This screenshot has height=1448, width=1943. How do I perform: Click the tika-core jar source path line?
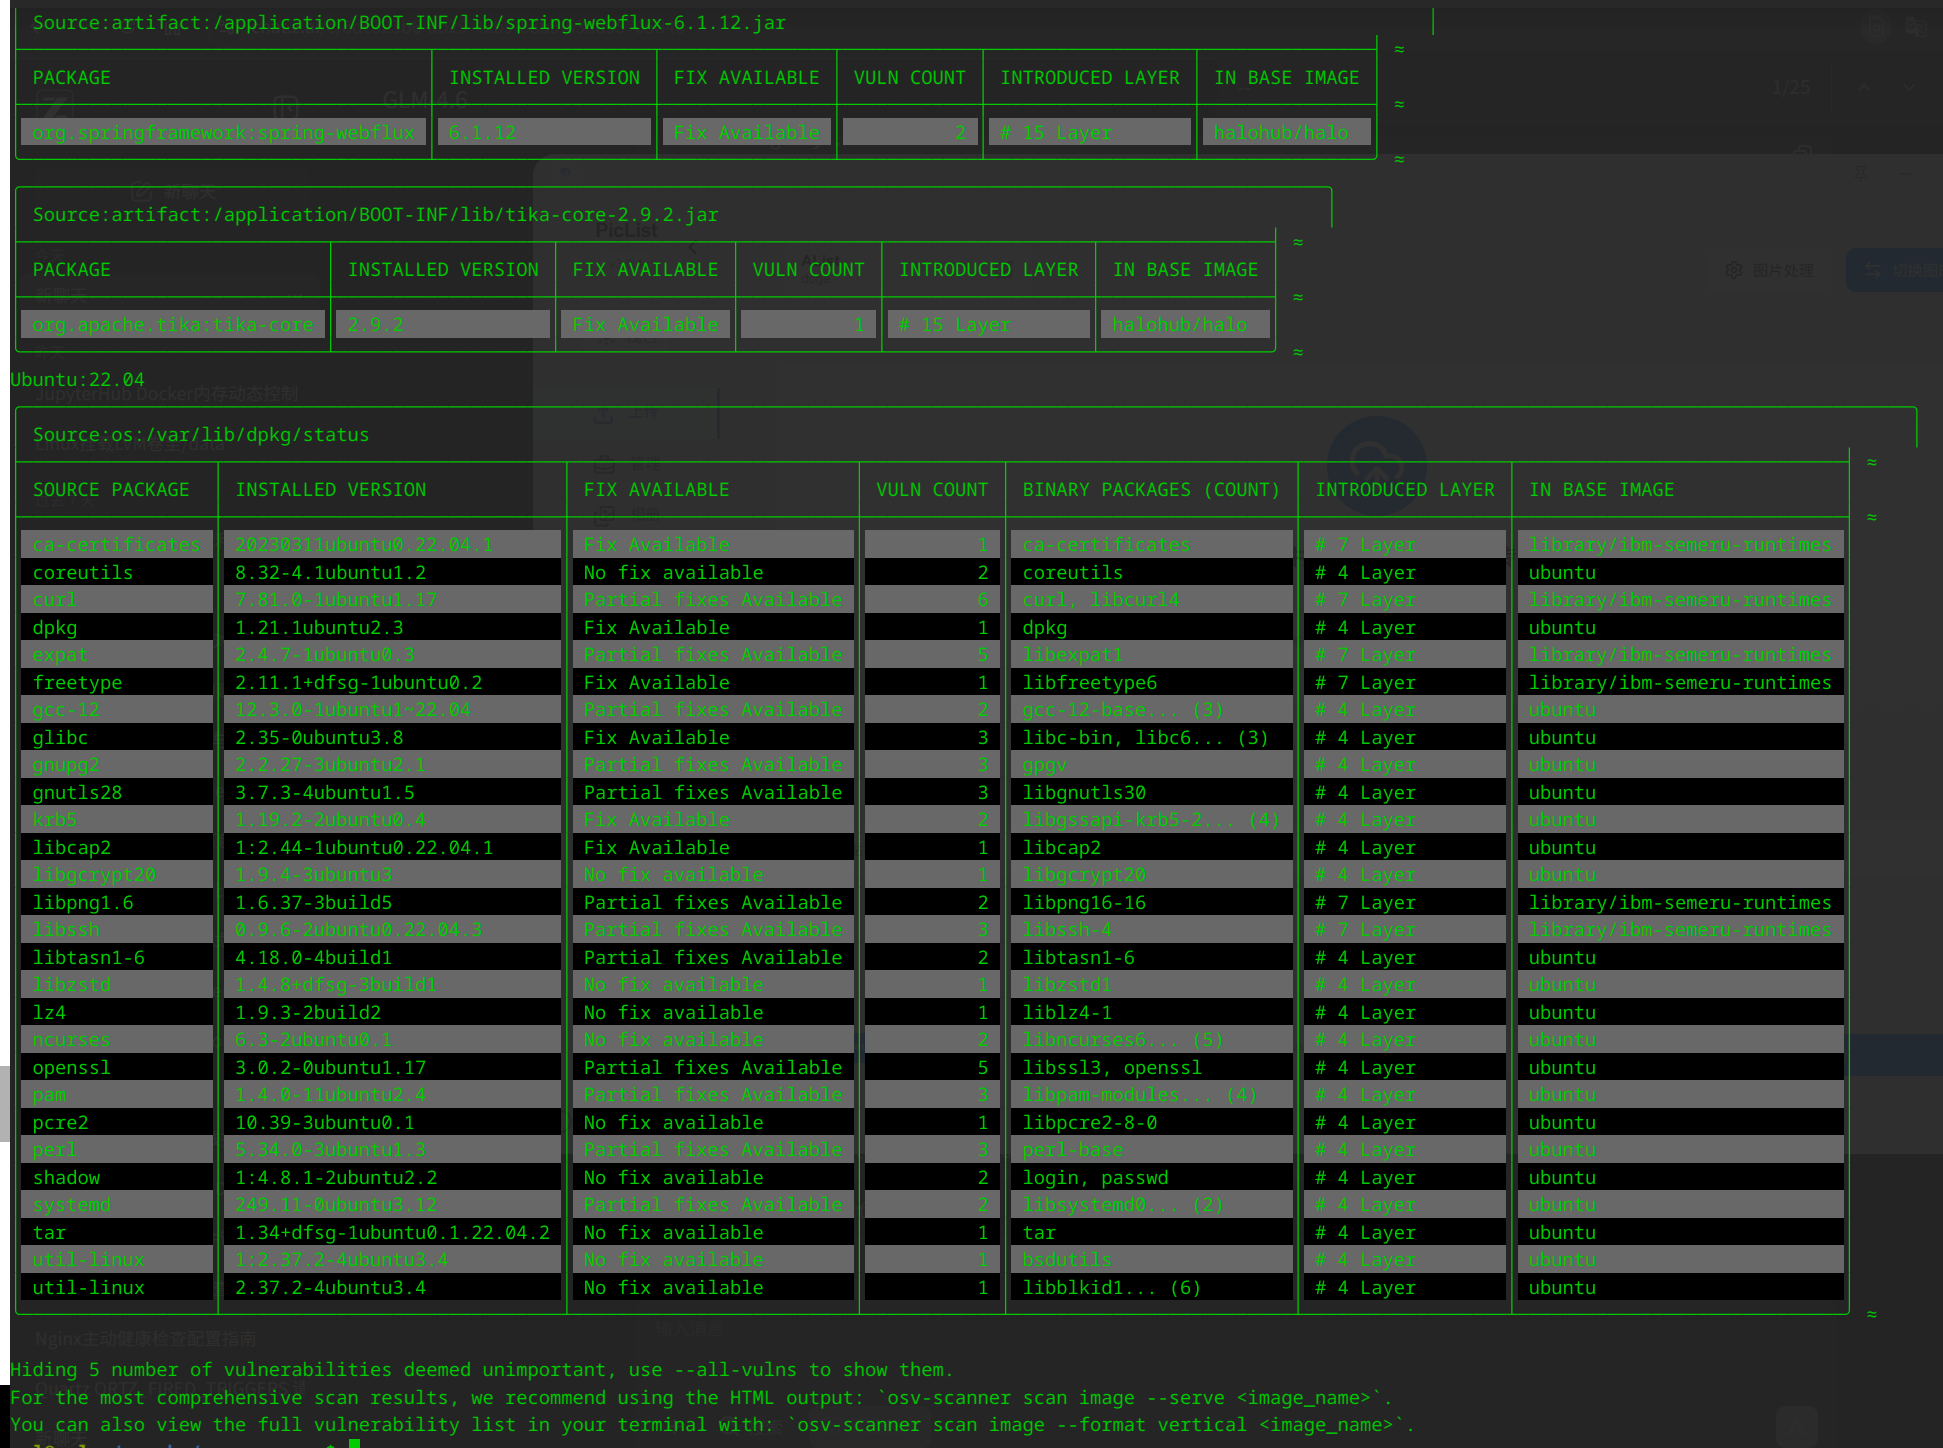point(375,215)
